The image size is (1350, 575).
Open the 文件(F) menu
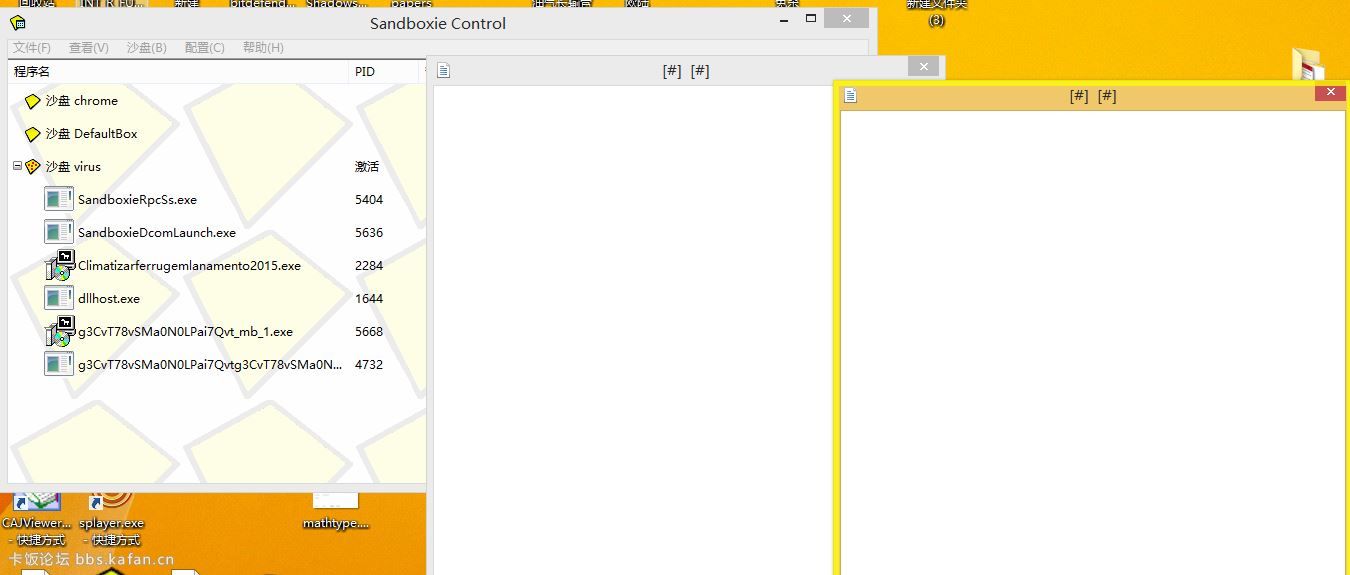click(32, 47)
